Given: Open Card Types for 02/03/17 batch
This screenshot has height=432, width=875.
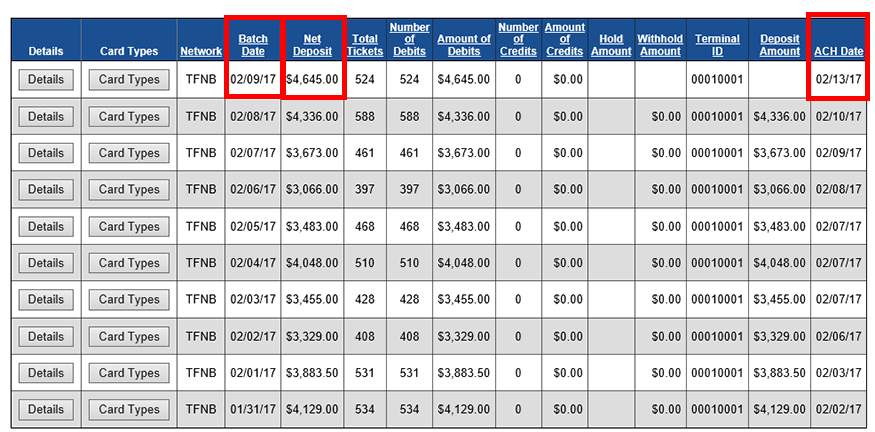Looking at the screenshot, I should (x=129, y=299).
